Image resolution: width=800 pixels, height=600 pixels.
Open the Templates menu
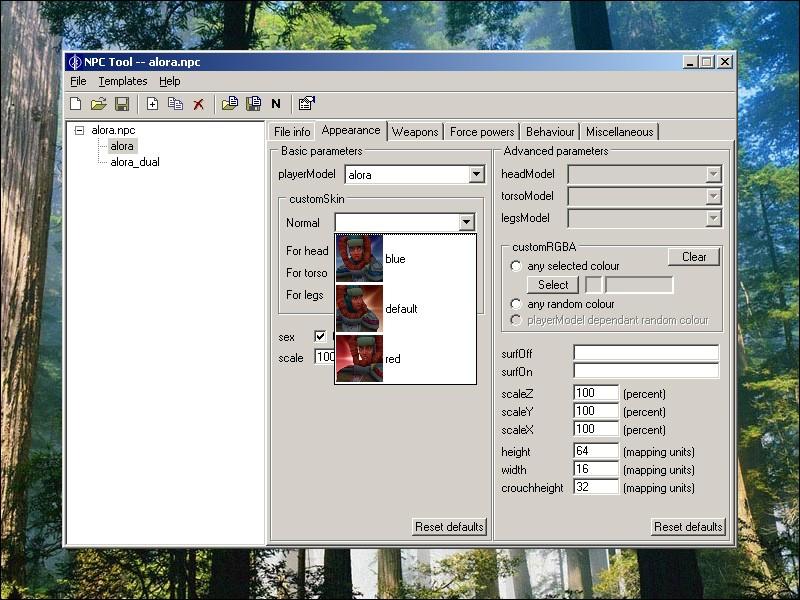coord(122,81)
